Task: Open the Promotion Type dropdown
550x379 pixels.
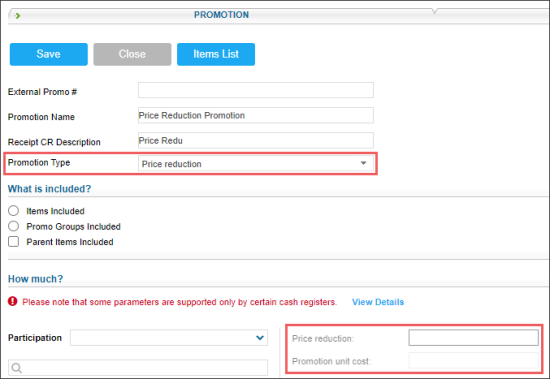Action: point(256,164)
